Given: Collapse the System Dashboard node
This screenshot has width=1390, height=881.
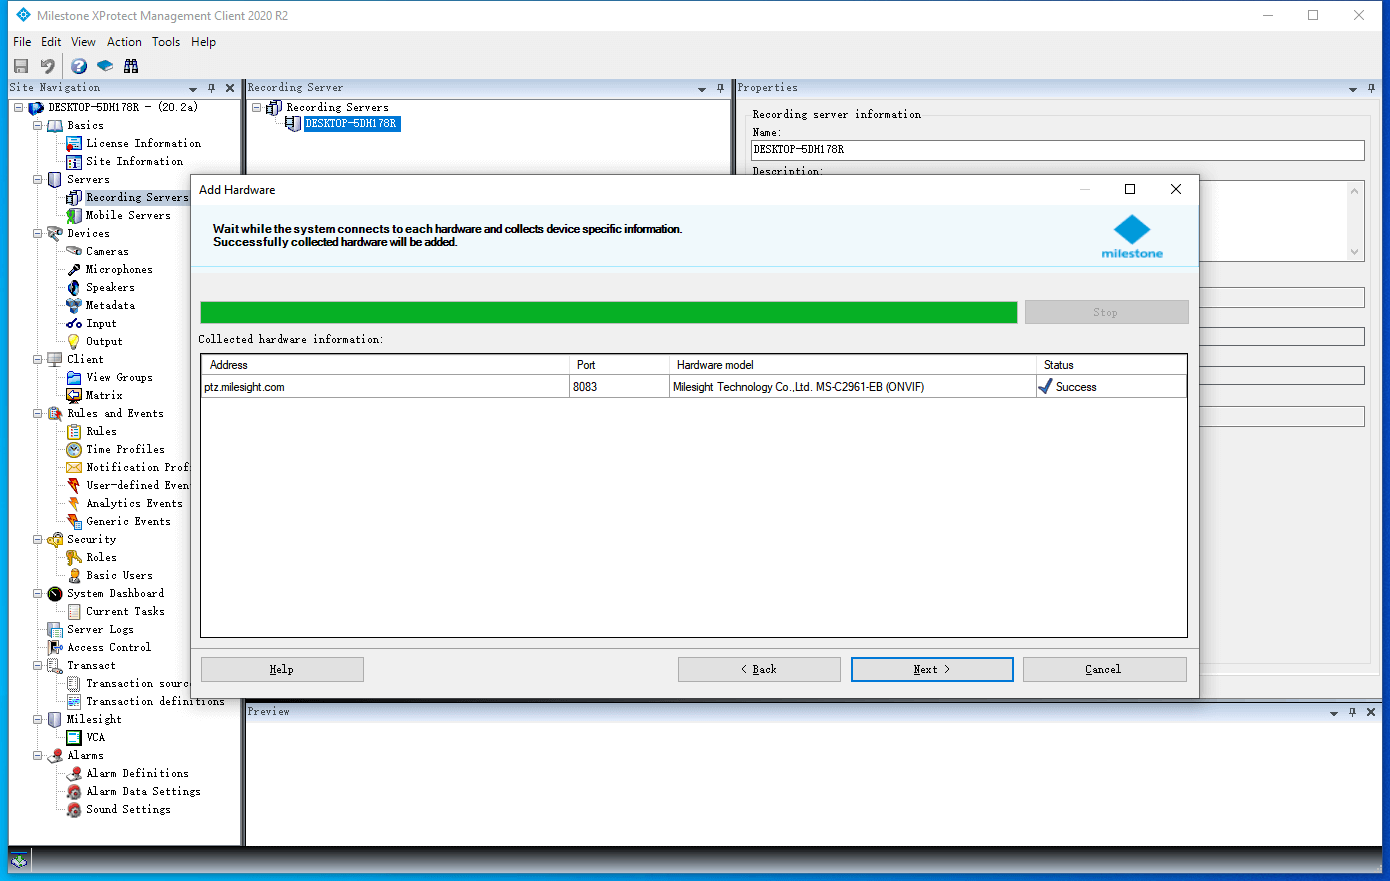Looking at the screenshot, I should tap(38, 594).
